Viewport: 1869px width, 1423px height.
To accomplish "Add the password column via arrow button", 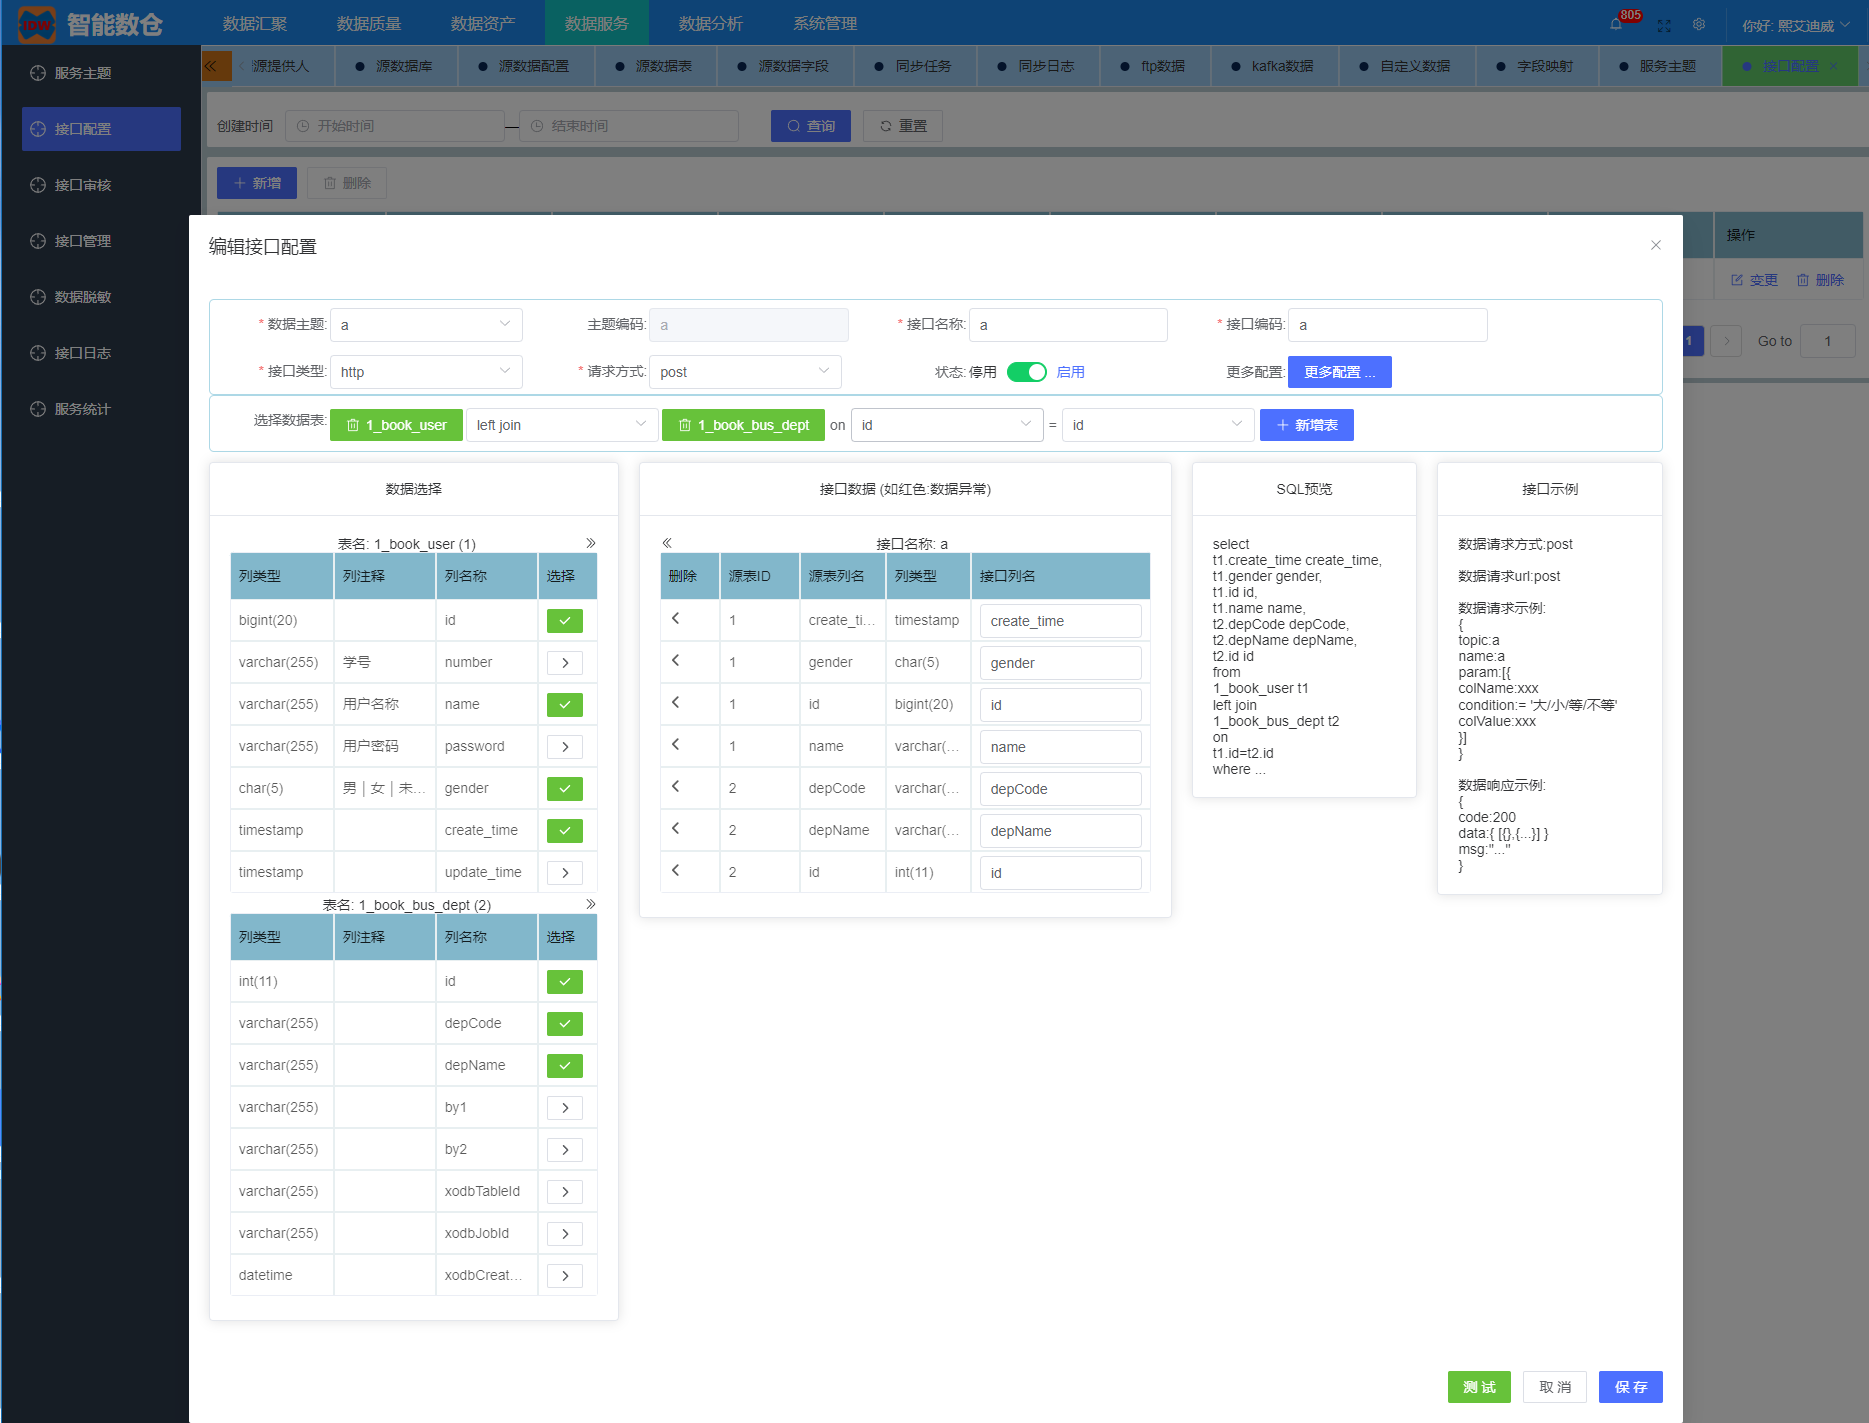I will click(565, 747).
